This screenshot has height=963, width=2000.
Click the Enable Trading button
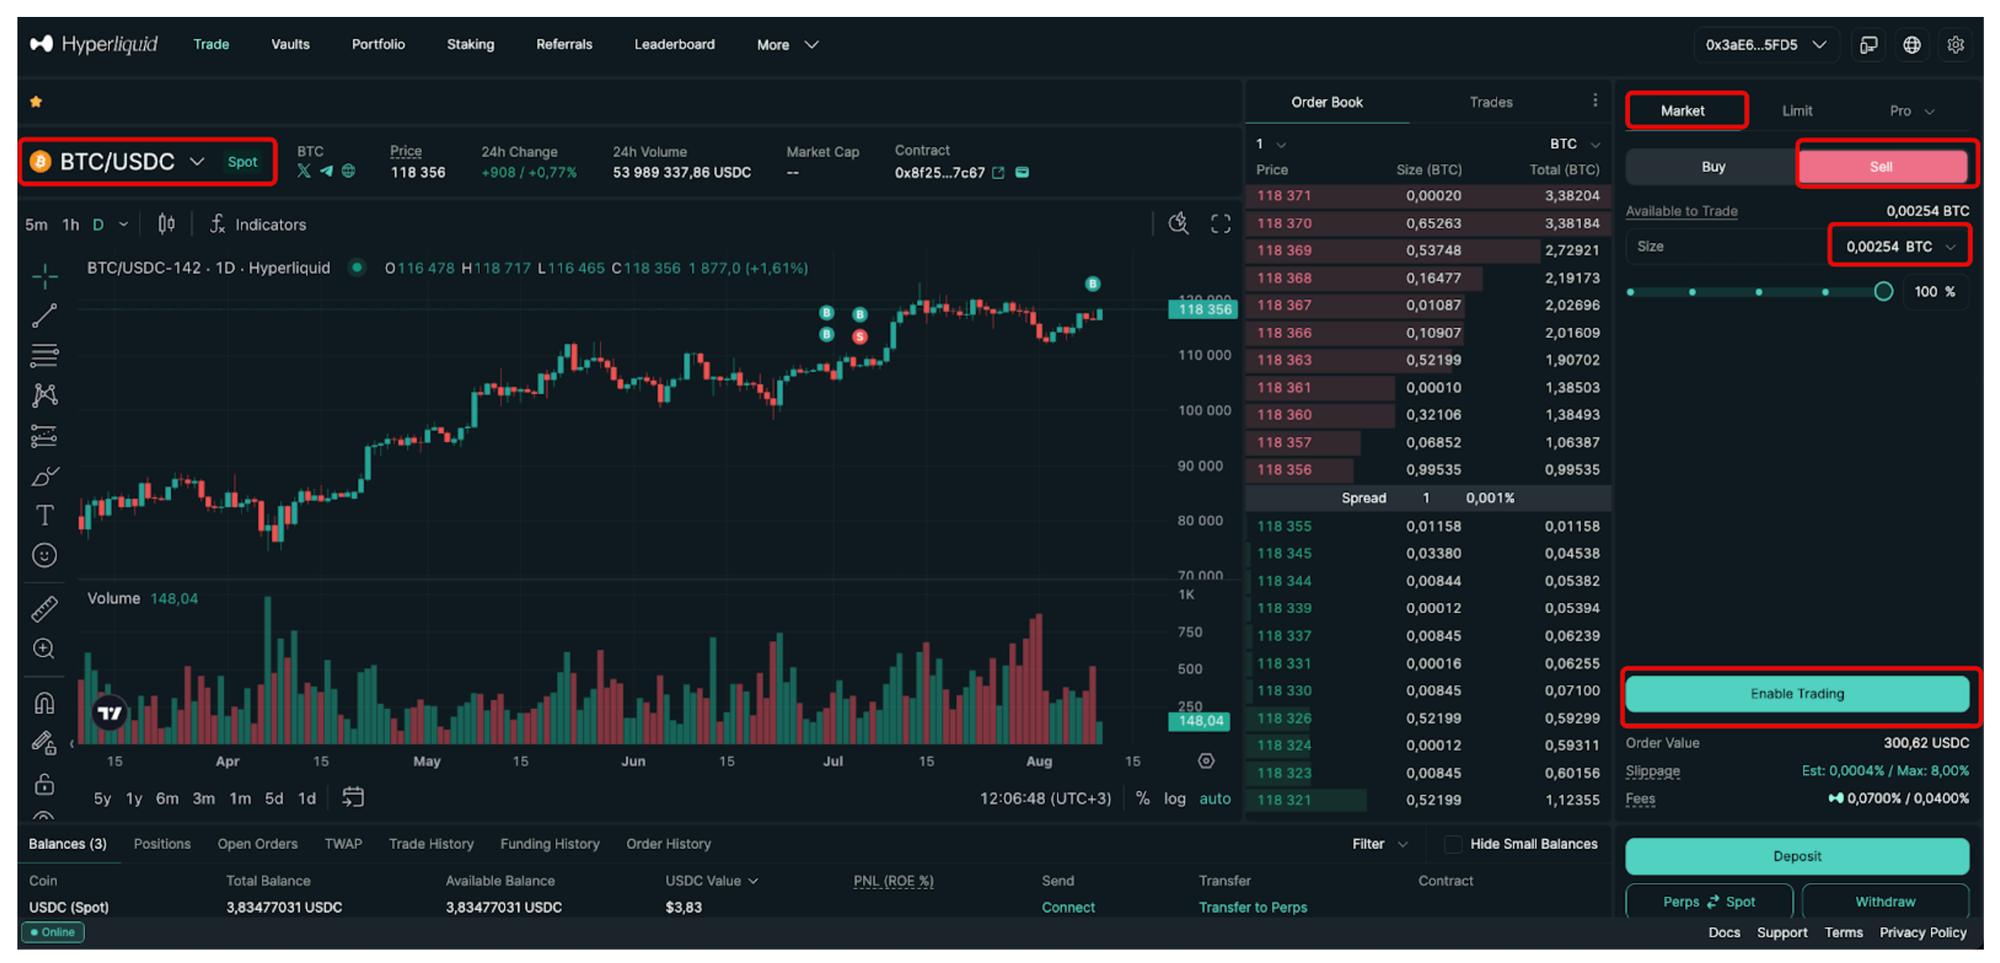[x=1796, y=694]
